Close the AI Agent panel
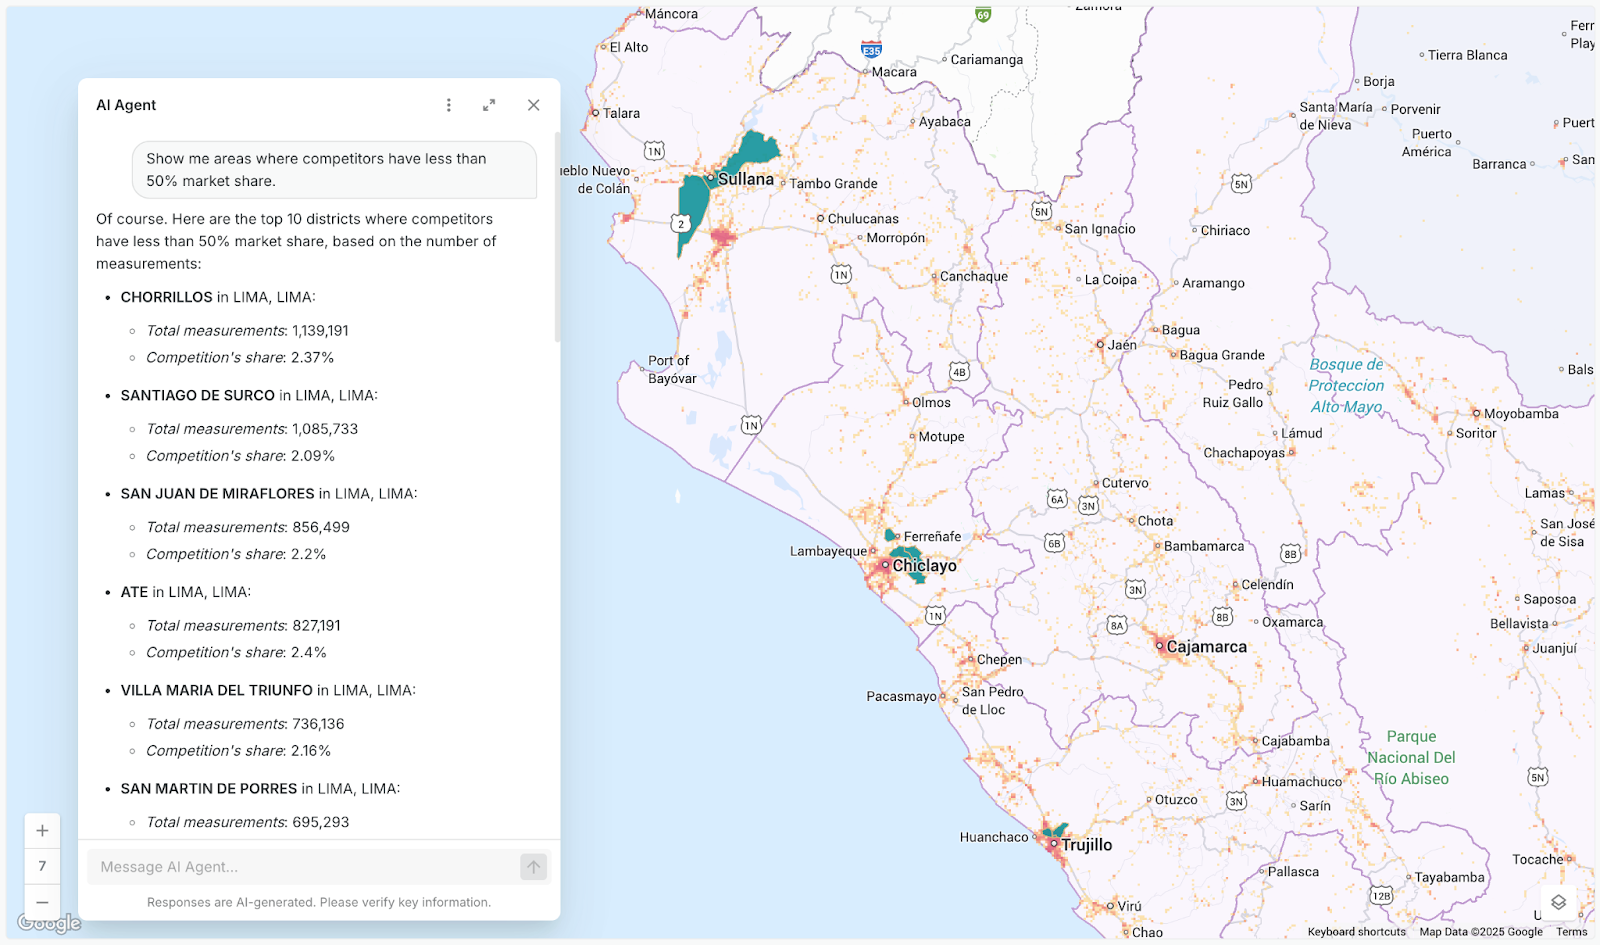The height and width of the screenshot is (945, 1600). click(533, 104)
